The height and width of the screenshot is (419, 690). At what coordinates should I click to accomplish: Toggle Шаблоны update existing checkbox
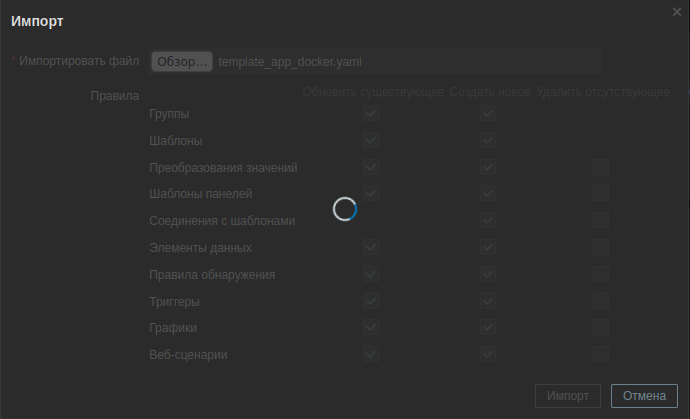[x=371, y=140]
